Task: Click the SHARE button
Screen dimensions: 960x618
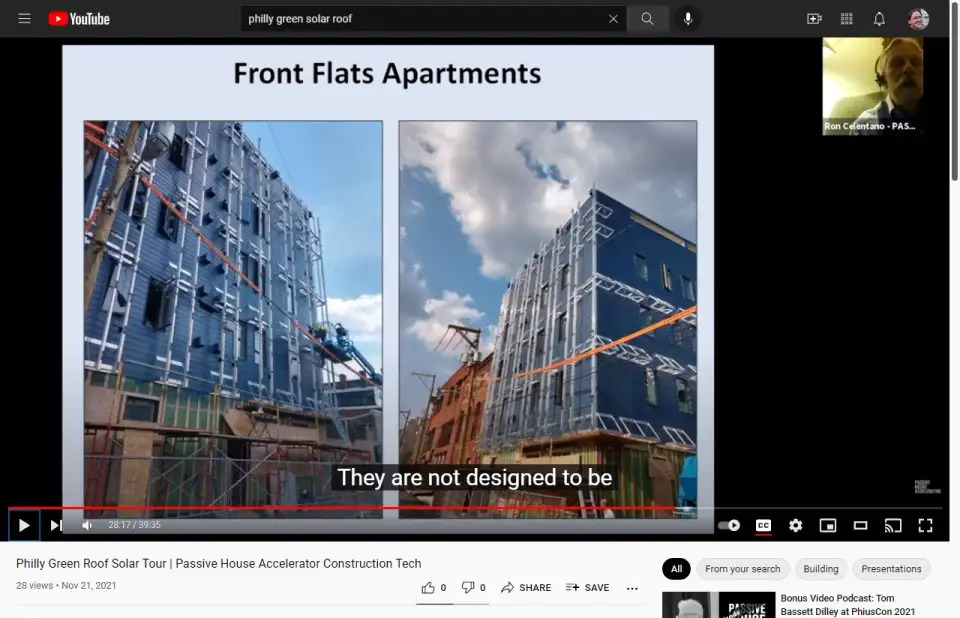Action: (526, 588)
